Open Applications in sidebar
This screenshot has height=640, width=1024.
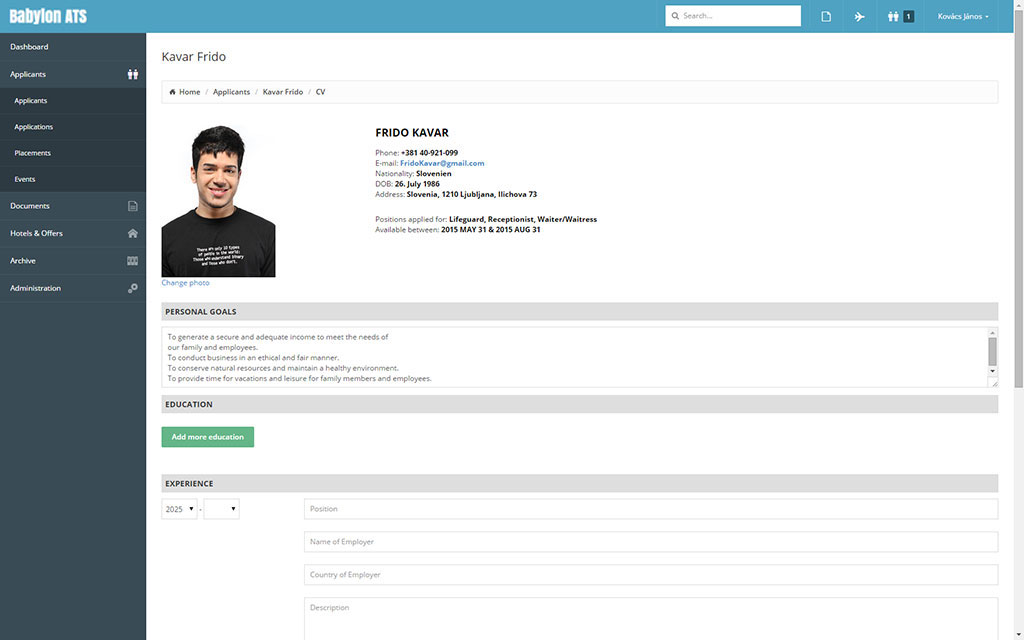(x=73, y=127)
